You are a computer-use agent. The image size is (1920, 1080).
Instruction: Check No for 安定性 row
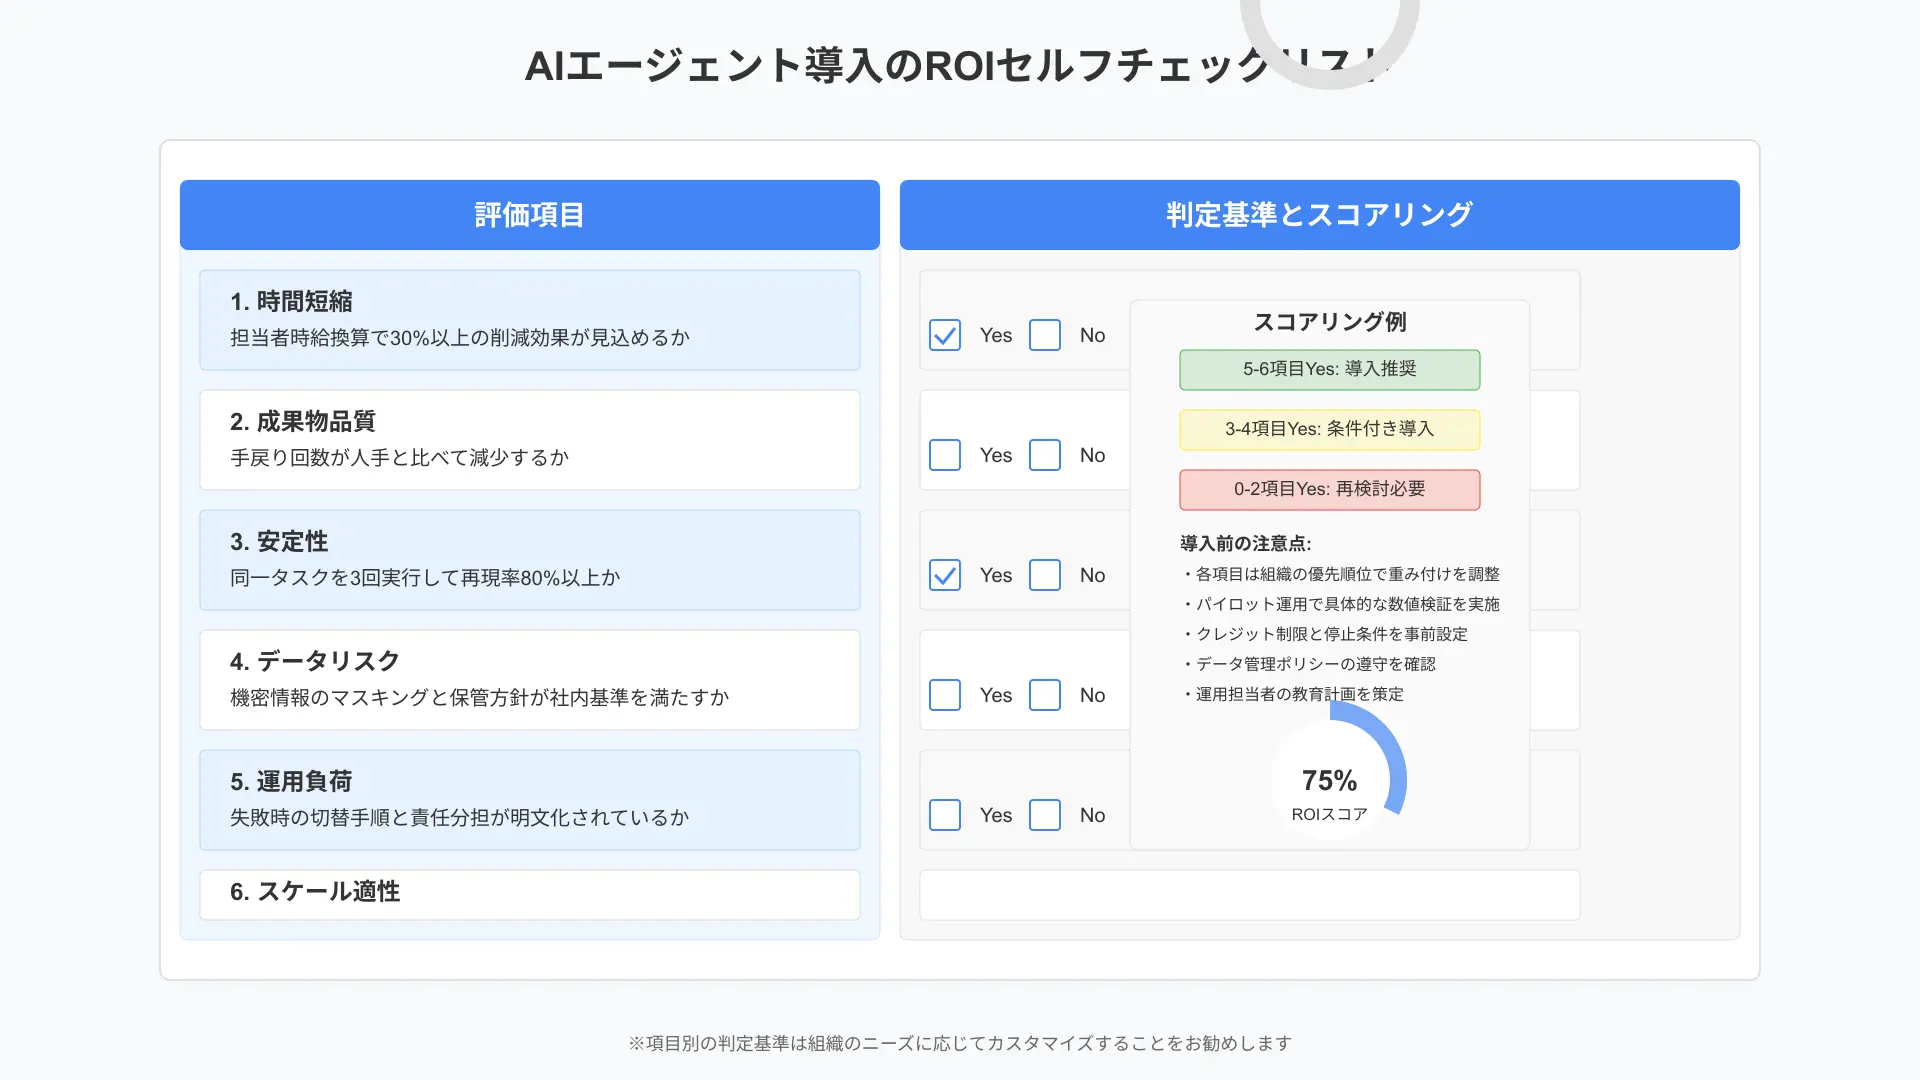(1045, 575)
